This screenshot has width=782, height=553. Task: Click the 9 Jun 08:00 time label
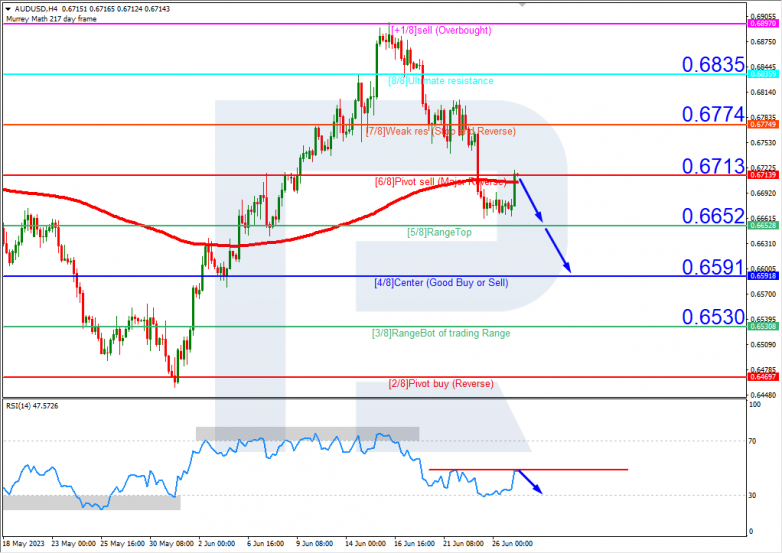(315, 544)
